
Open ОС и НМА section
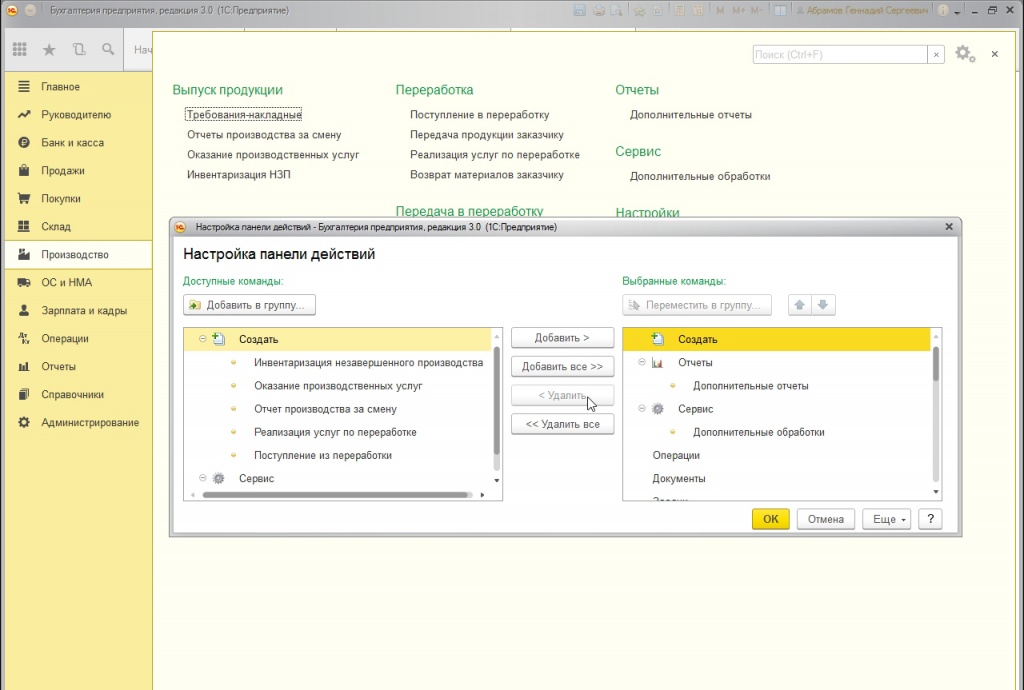[x=78, y=283]
